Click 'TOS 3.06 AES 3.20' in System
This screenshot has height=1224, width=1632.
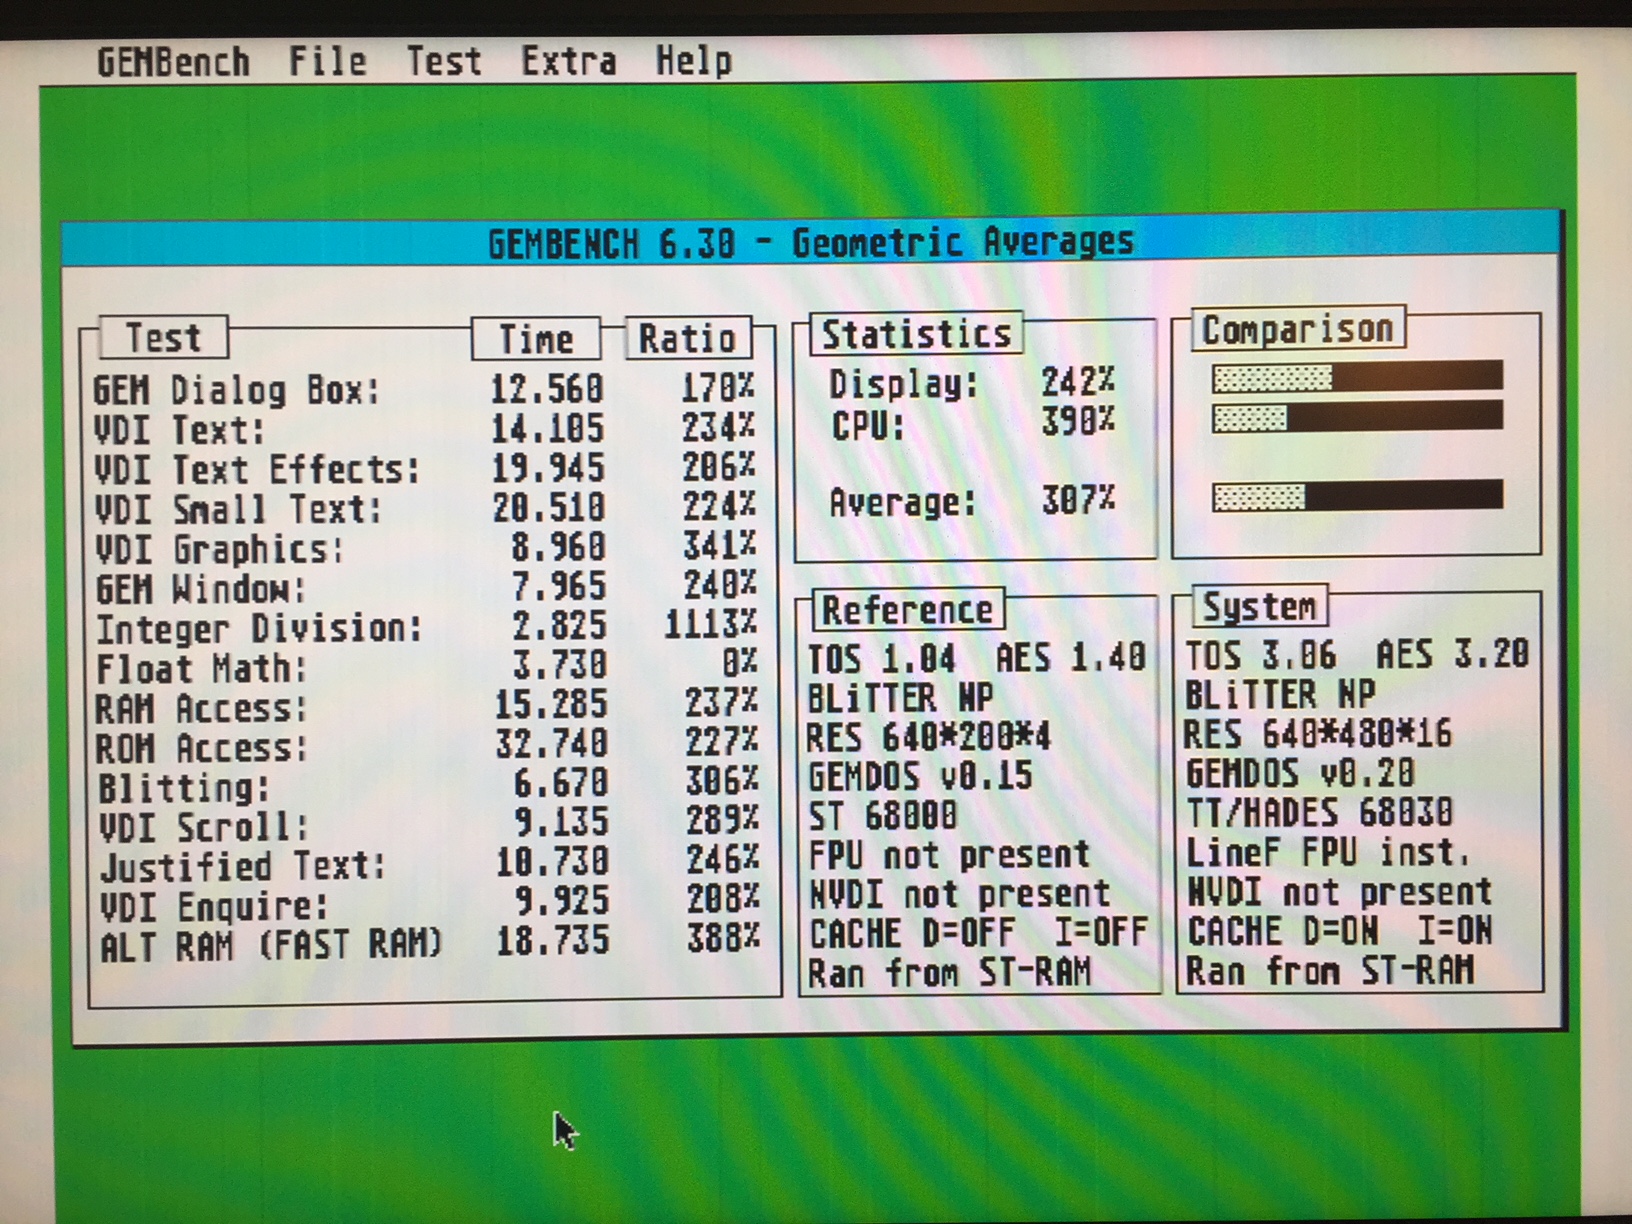(x=1357, y=655)
